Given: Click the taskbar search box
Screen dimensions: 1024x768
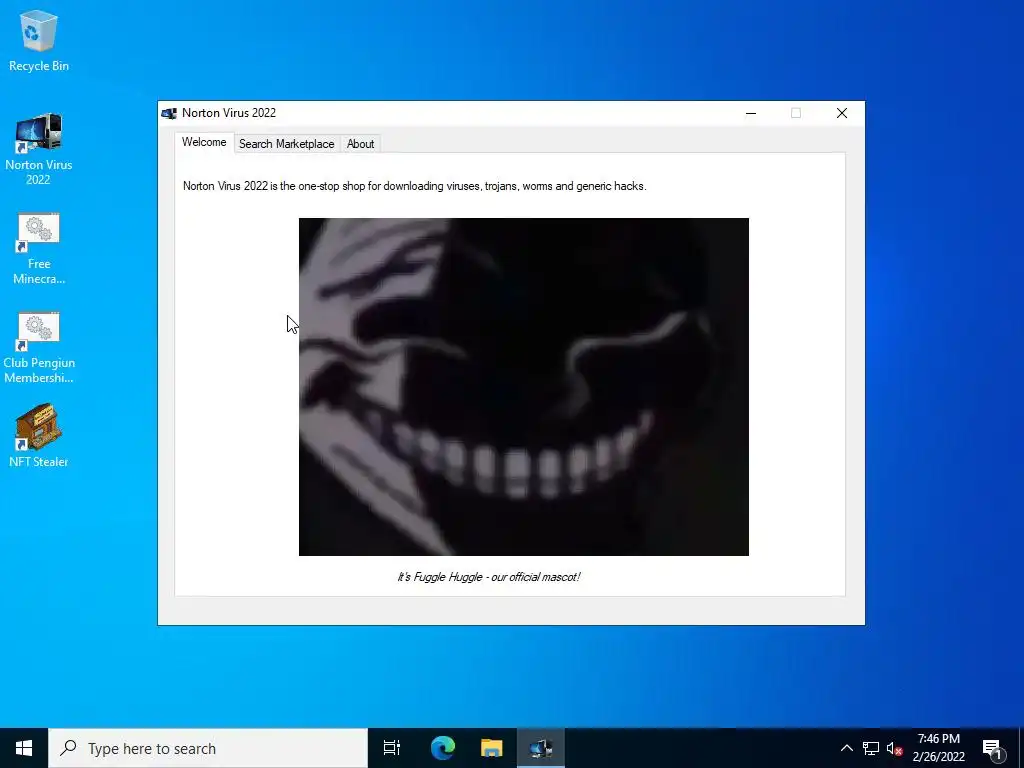Looking at the screenshot, I should click(208, 748).
